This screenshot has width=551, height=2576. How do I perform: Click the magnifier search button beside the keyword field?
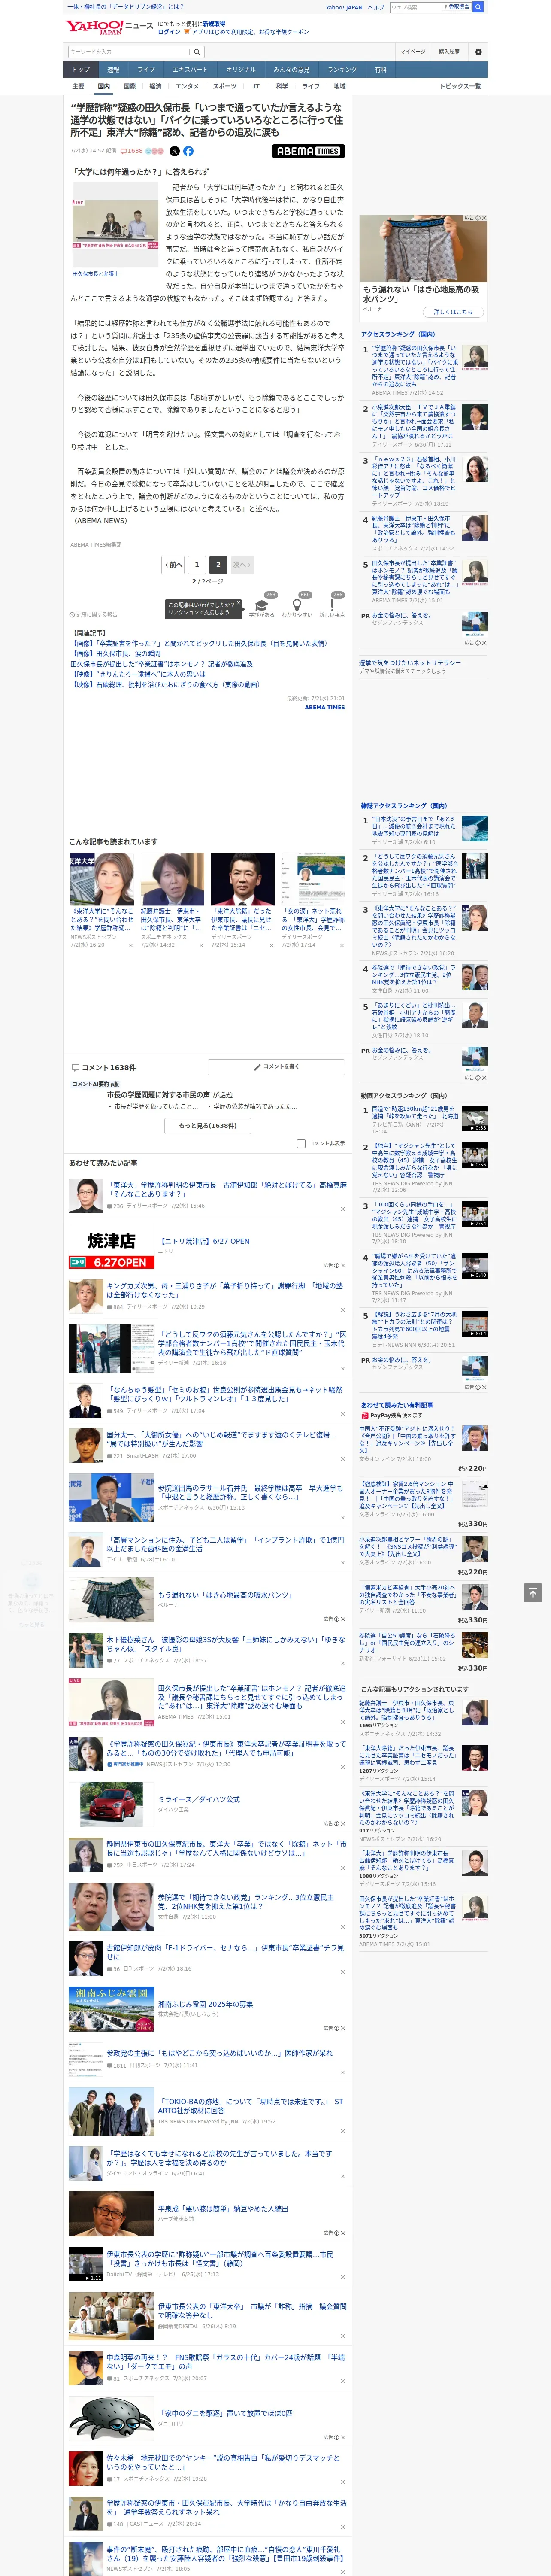coord(197,51)
